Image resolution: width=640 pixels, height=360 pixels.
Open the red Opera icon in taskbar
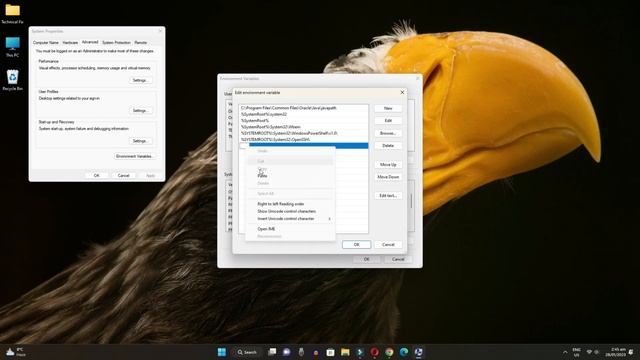[x=374, y=352]
